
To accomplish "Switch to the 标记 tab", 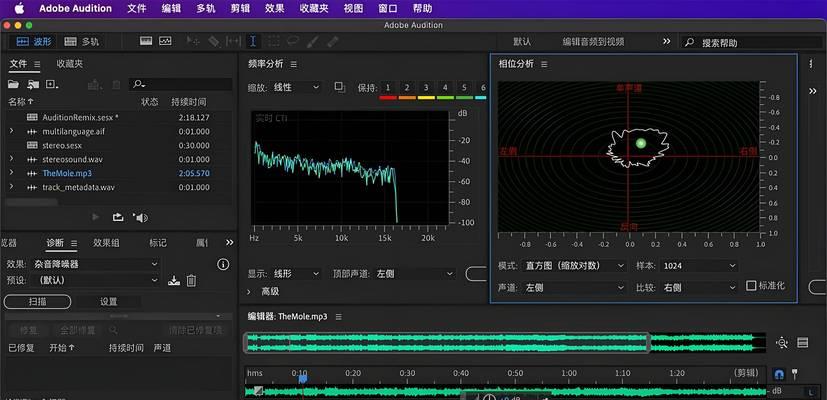I will [158, 243].
